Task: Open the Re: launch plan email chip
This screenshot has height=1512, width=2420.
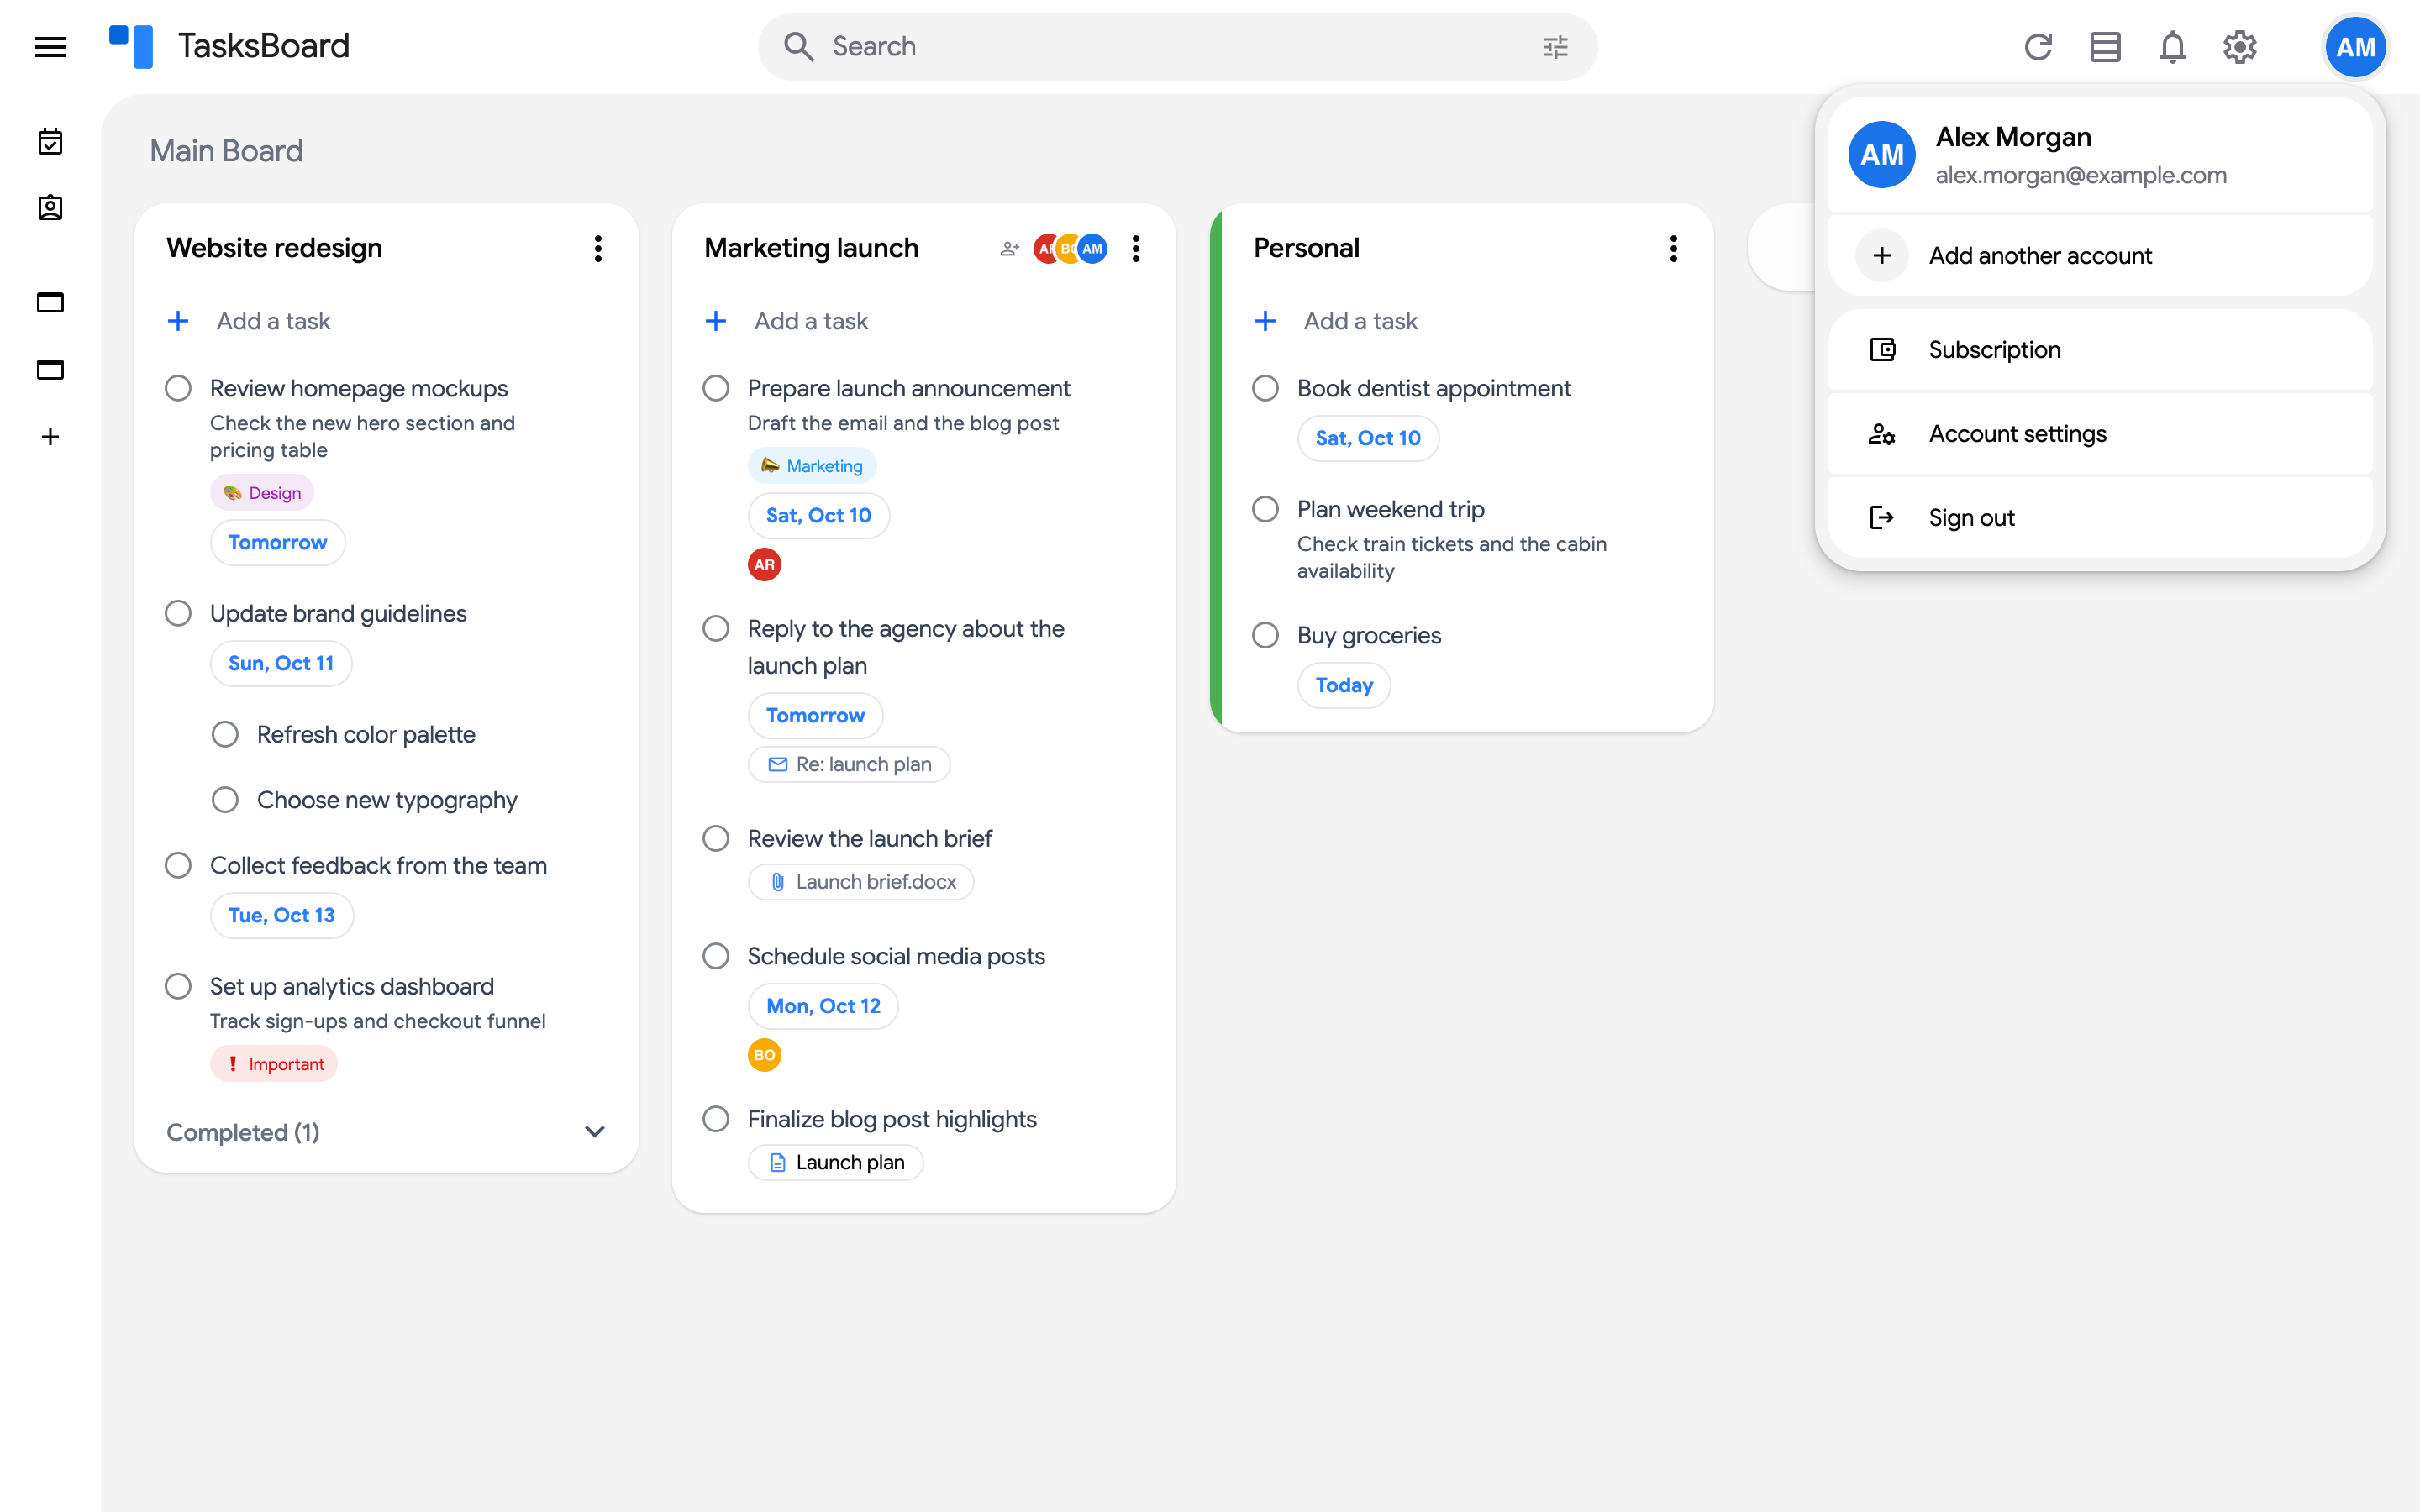Action: click(x=849, y=764)
